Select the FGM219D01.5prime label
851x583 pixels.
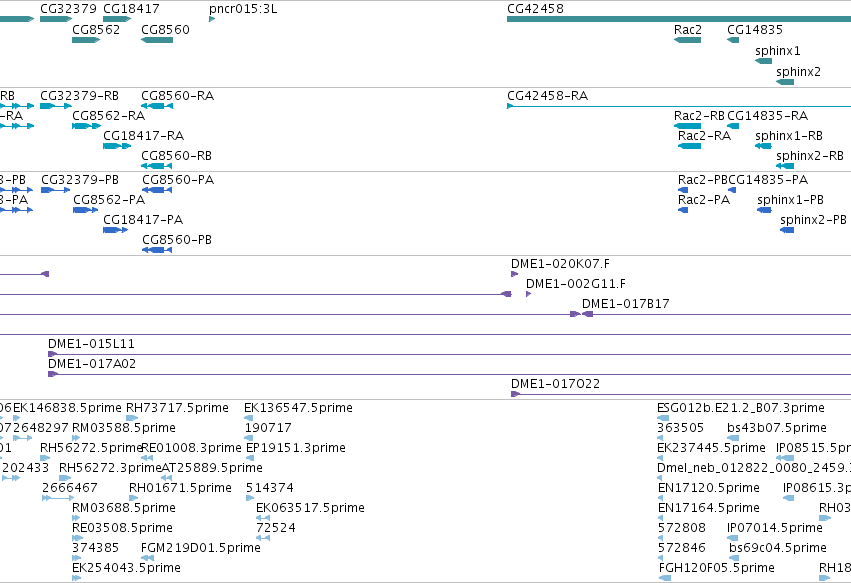(201, 548)
